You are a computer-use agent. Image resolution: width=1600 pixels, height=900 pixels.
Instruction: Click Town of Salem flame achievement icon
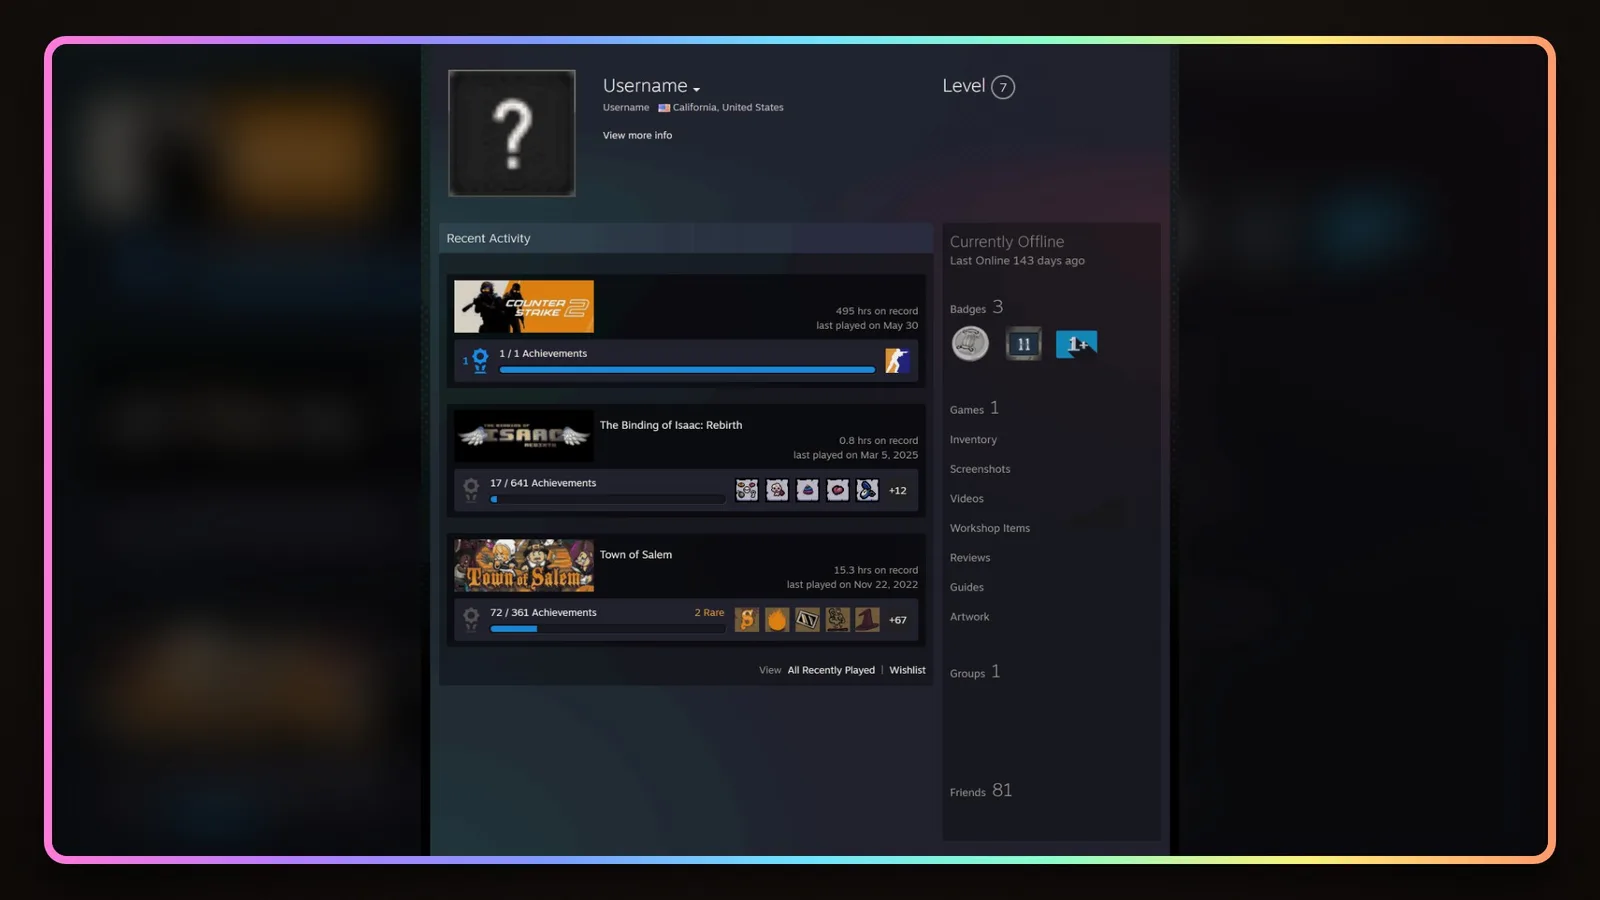click(777, 620)
